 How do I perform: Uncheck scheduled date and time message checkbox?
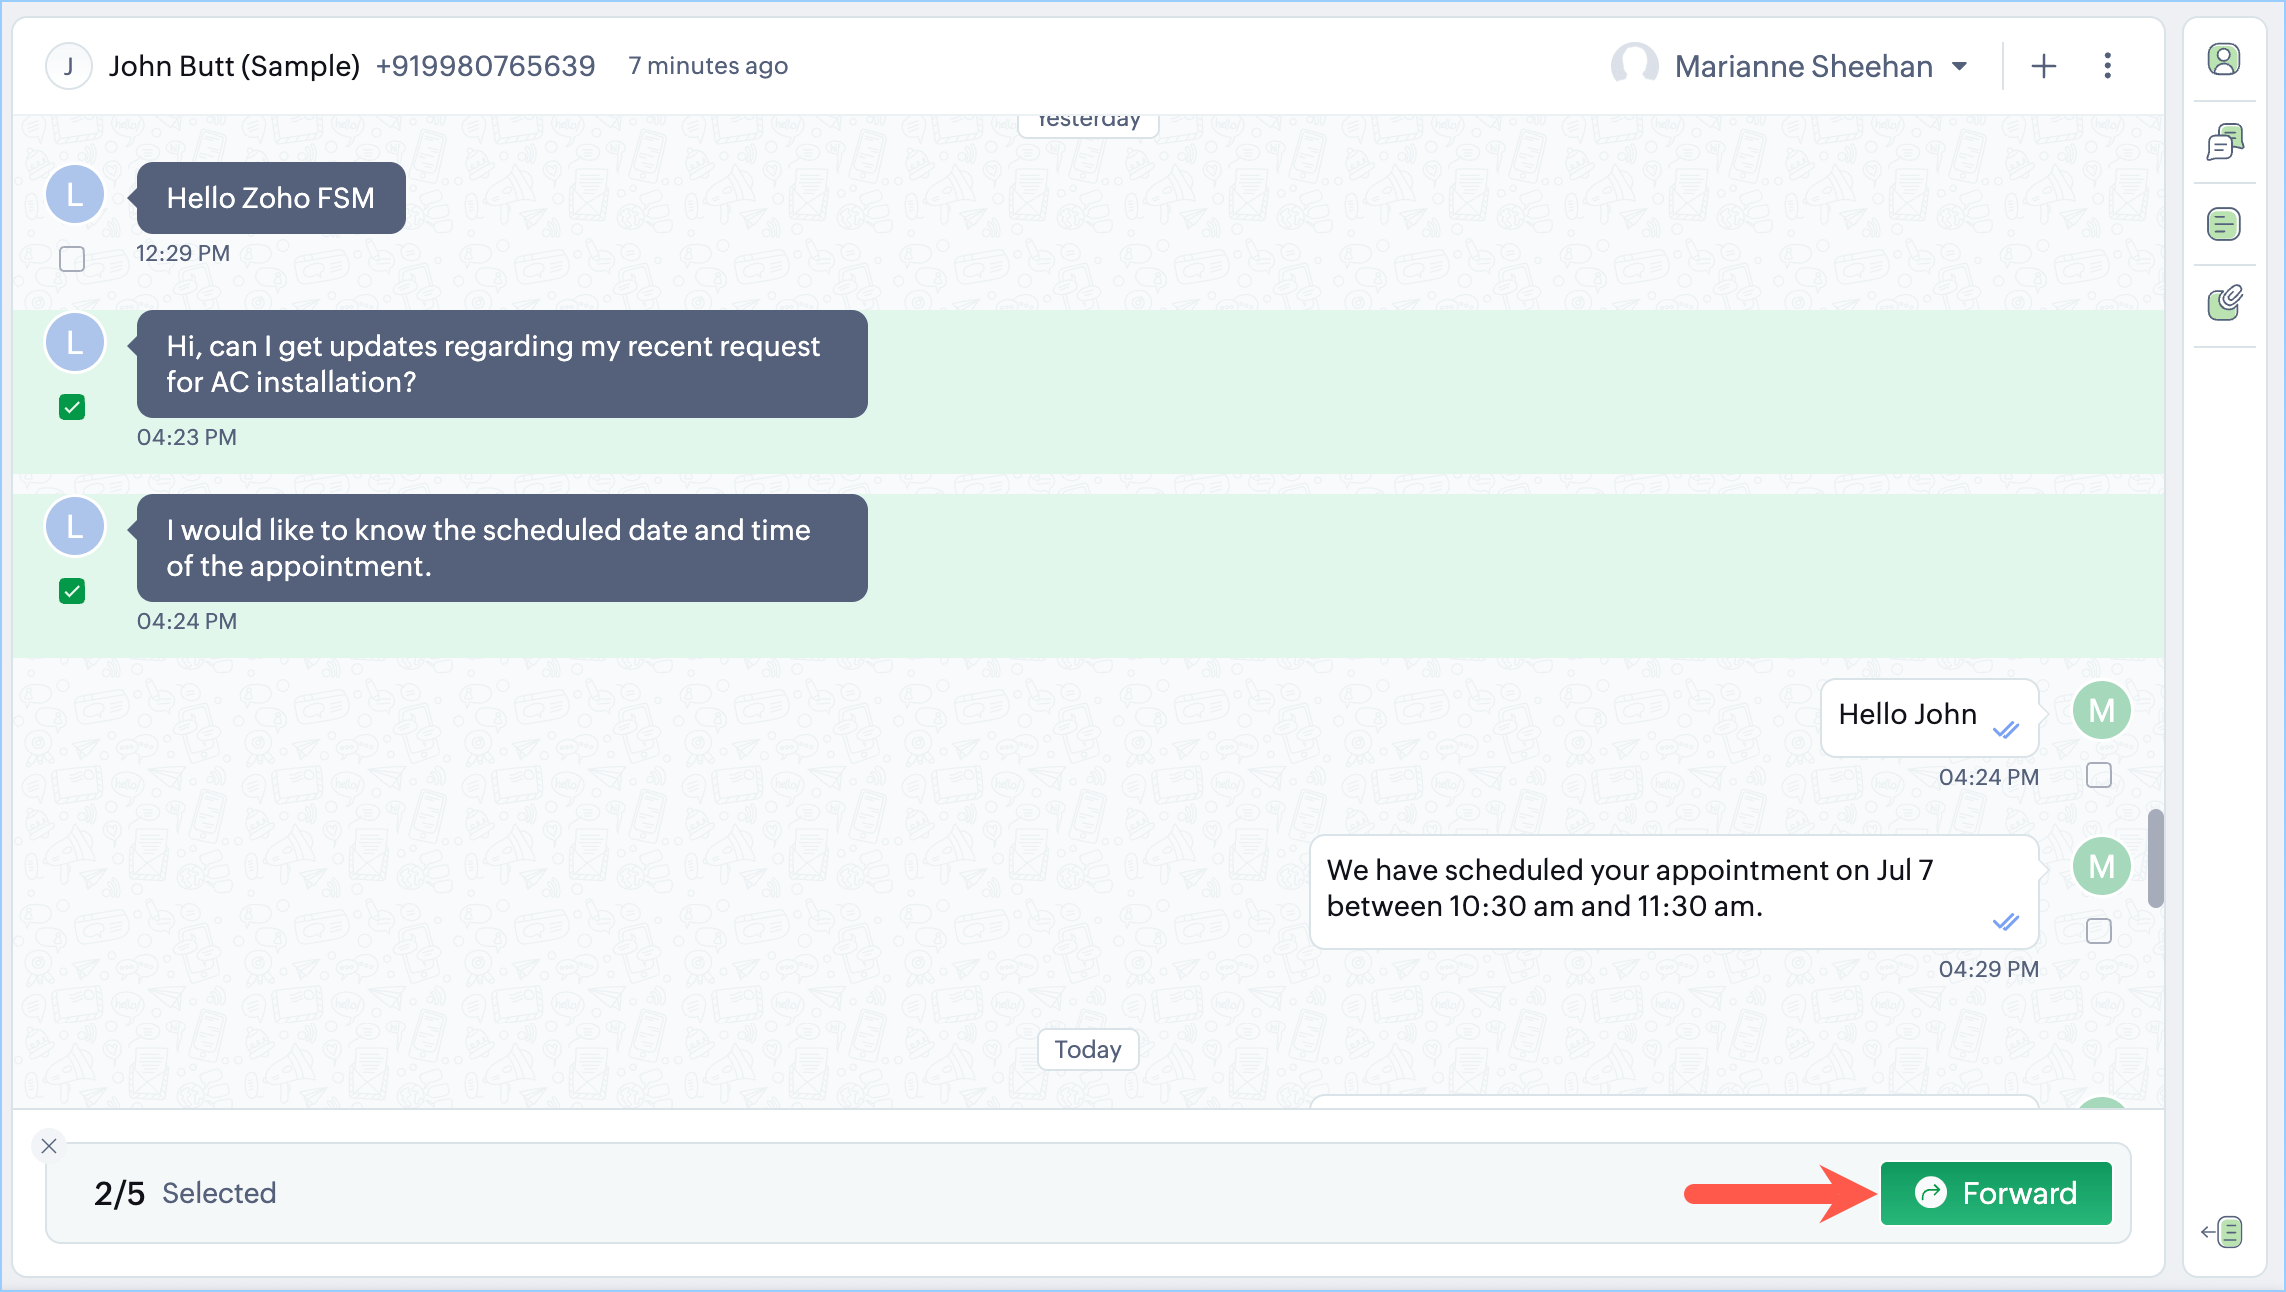[72, 591]
